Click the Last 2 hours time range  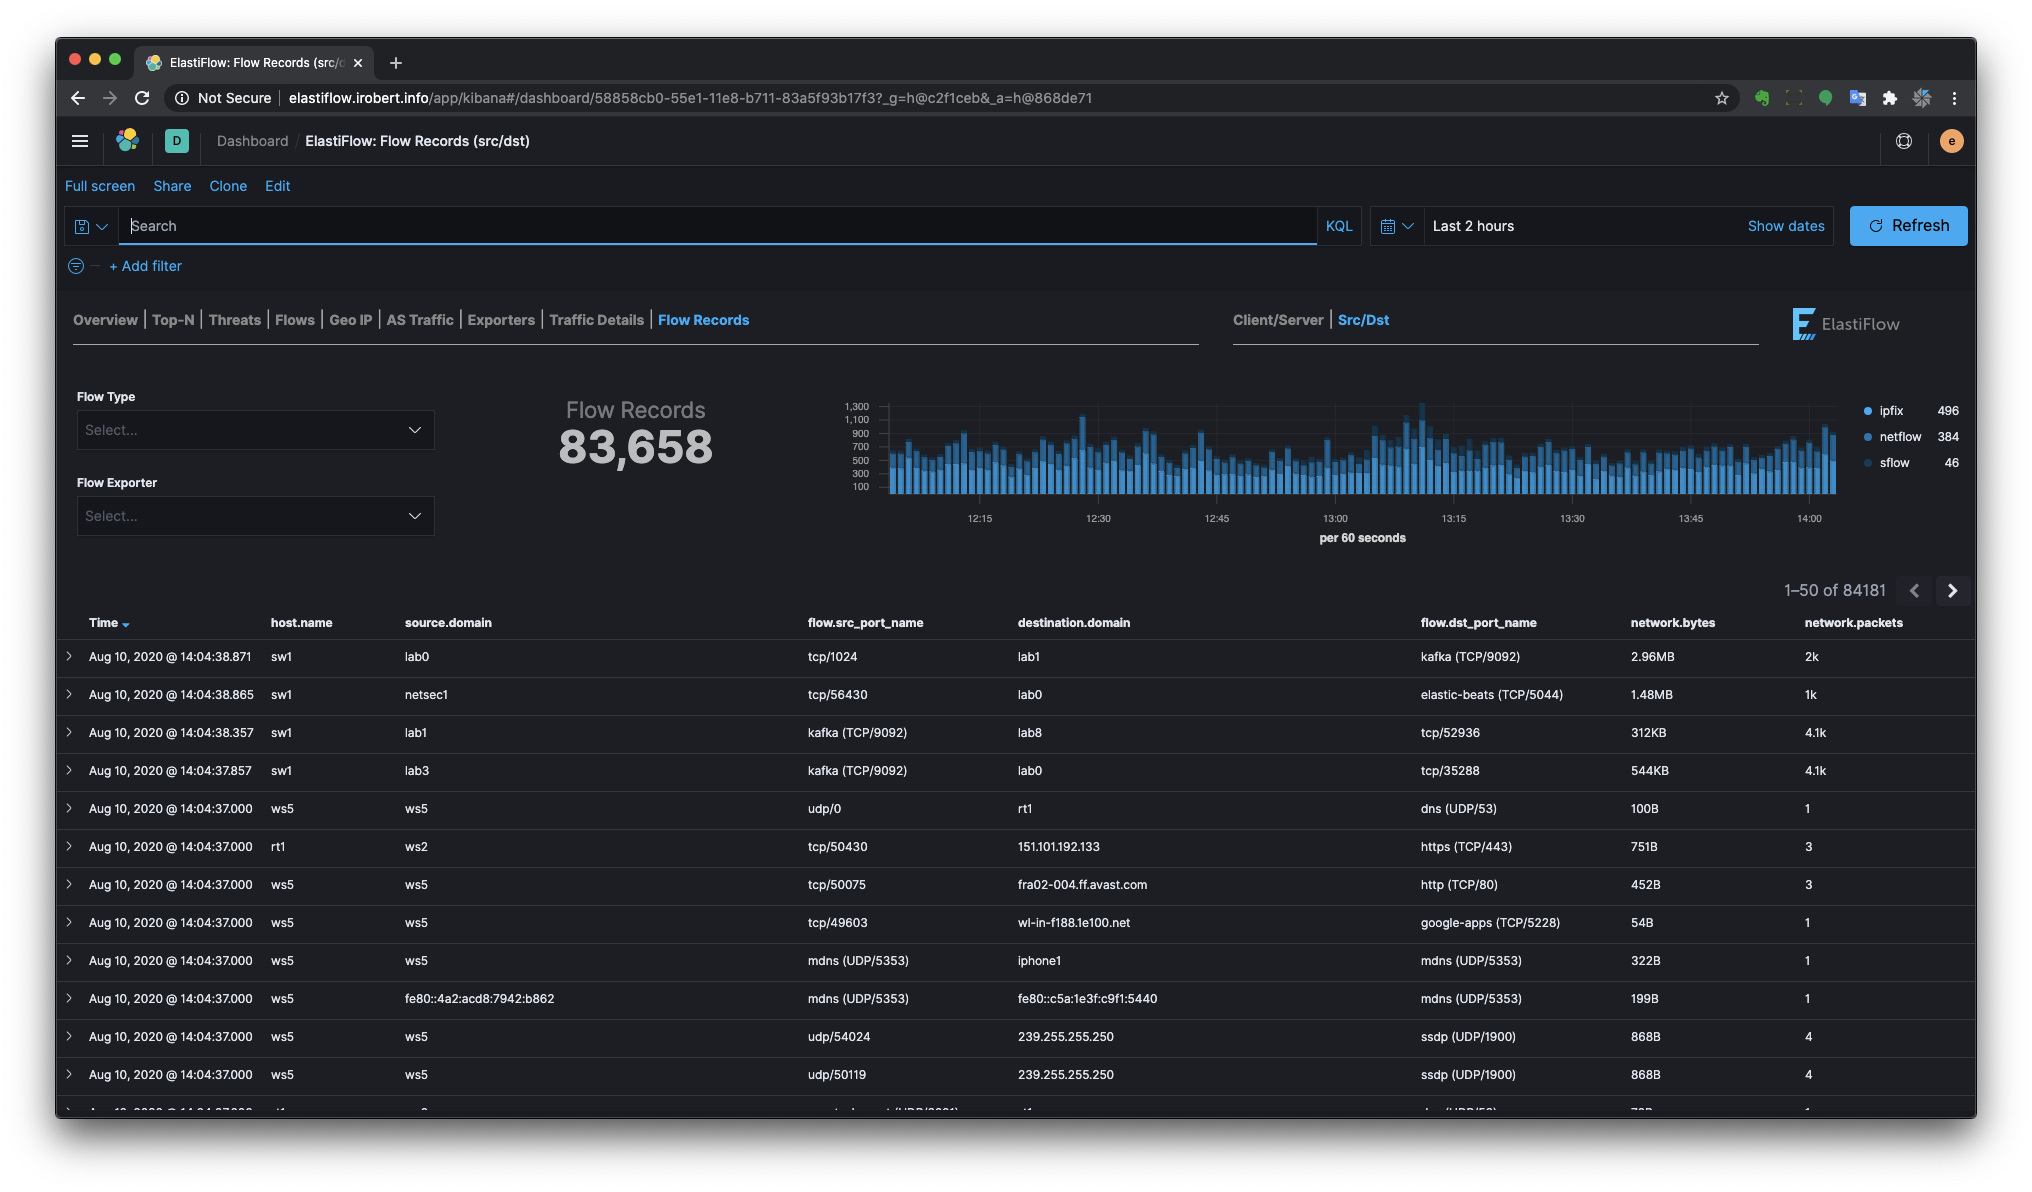point(1473,226)
